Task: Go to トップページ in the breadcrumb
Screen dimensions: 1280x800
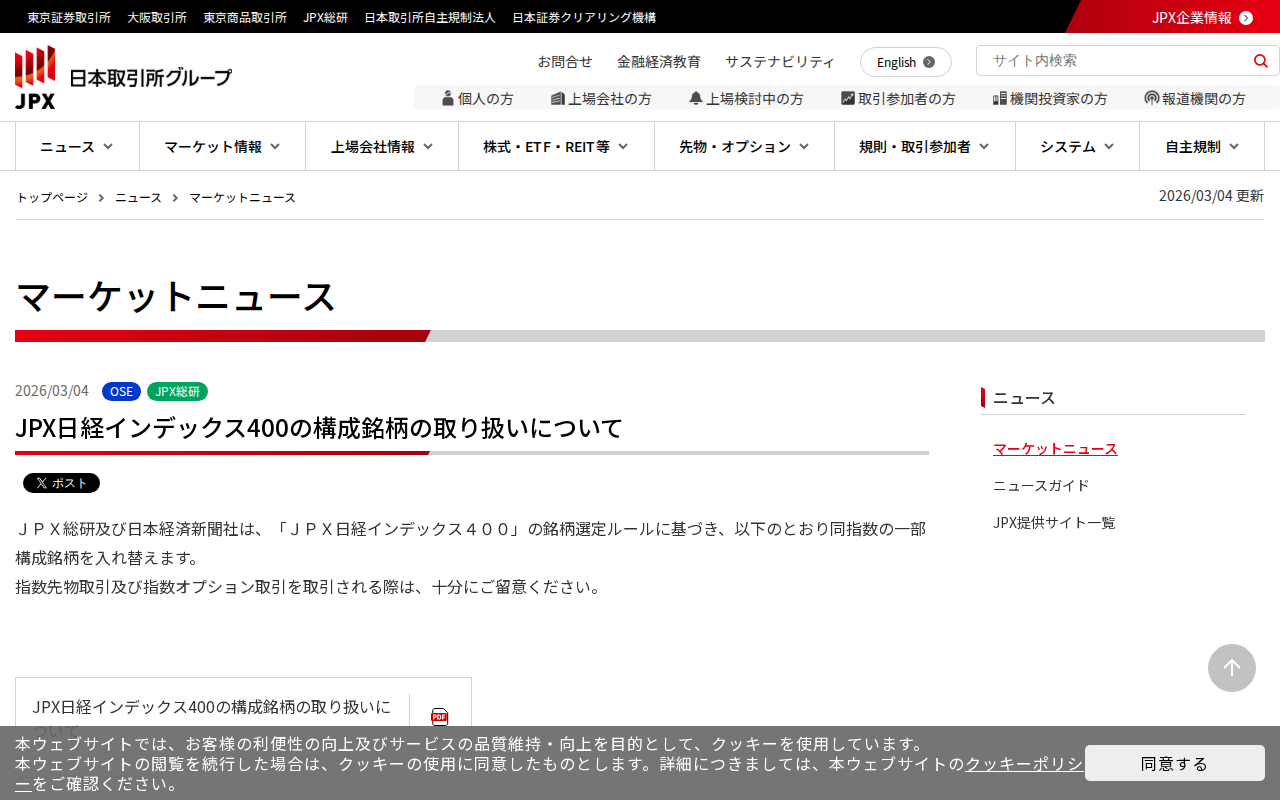Action: 52,197
